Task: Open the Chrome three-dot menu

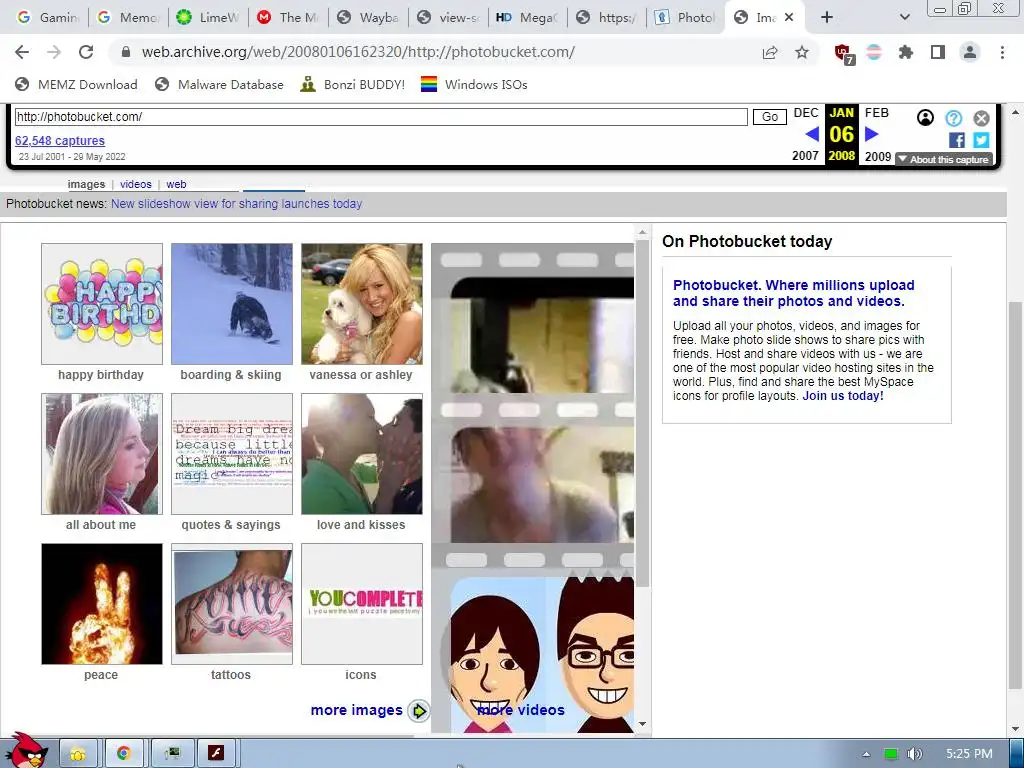Action: click(1002, 52)
